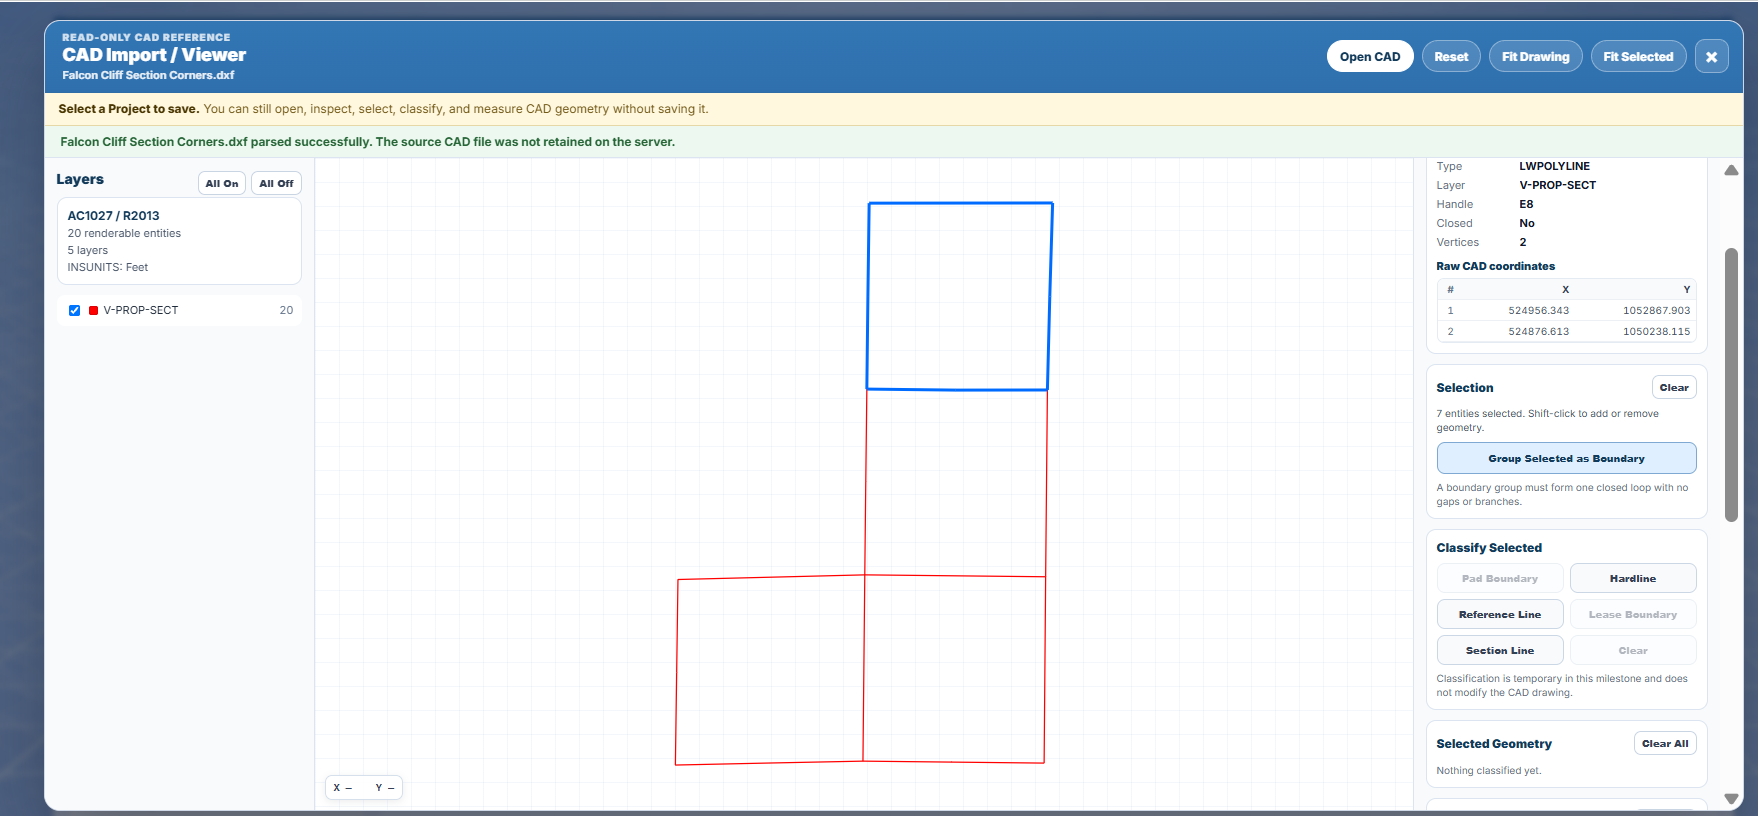Classify selection as Section Line
The width and height of the screenshot is (1758, 816).
[1500, 650]
